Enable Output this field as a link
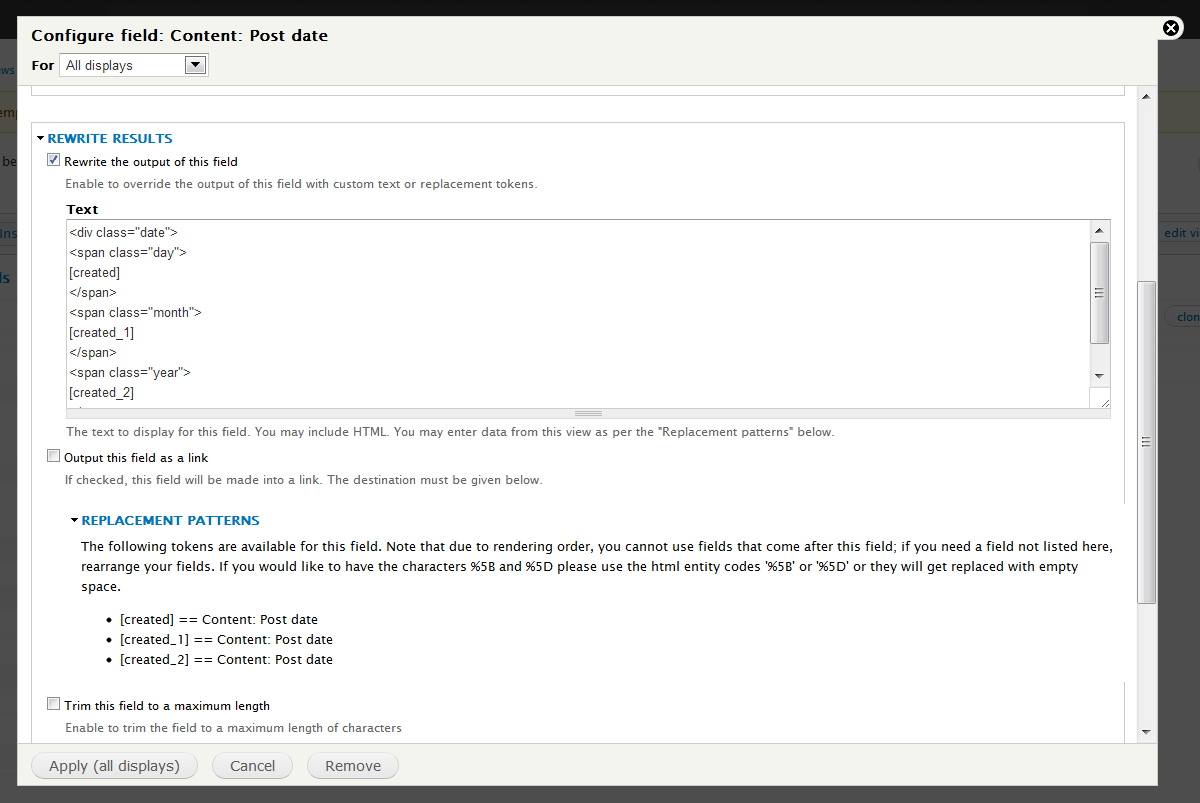Screen dimensions: 1200x803 pos(54,457)
